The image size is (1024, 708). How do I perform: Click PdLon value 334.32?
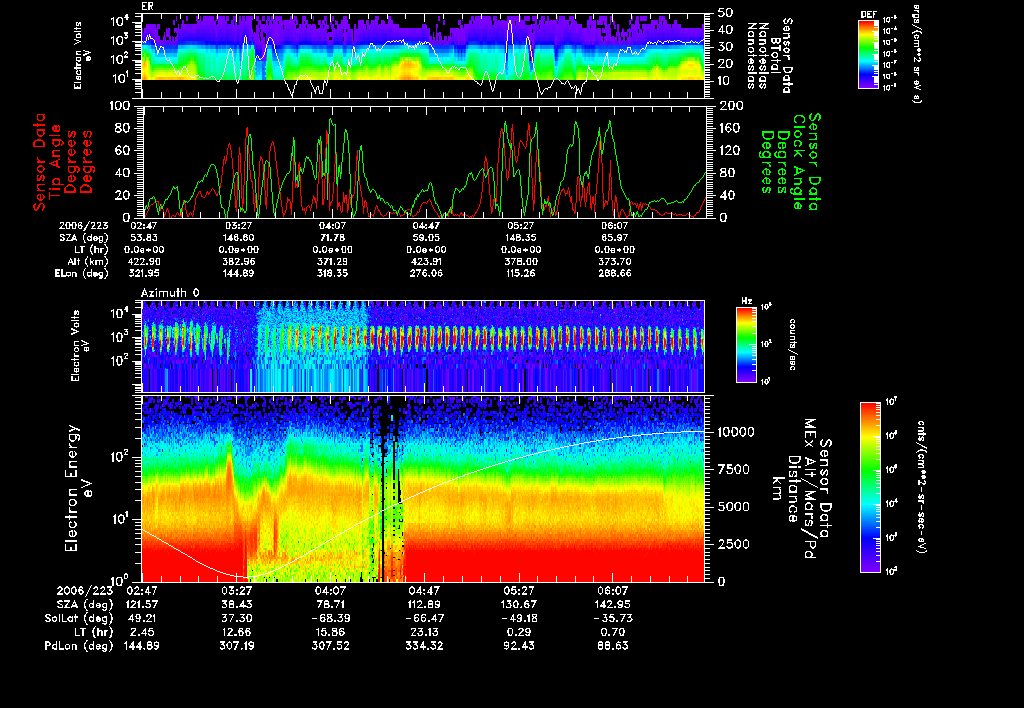[x=424, y=645]
